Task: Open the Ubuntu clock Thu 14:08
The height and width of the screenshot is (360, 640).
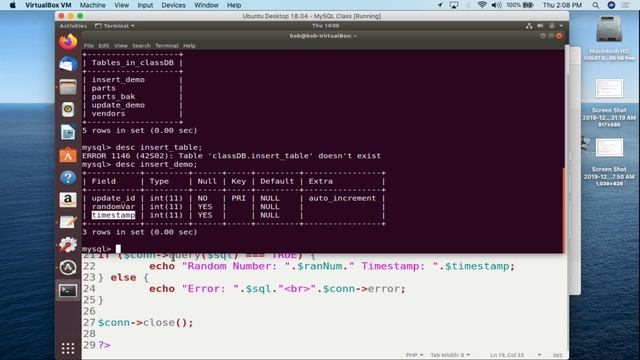Action: pyautogui.click(x=325, y=26)
